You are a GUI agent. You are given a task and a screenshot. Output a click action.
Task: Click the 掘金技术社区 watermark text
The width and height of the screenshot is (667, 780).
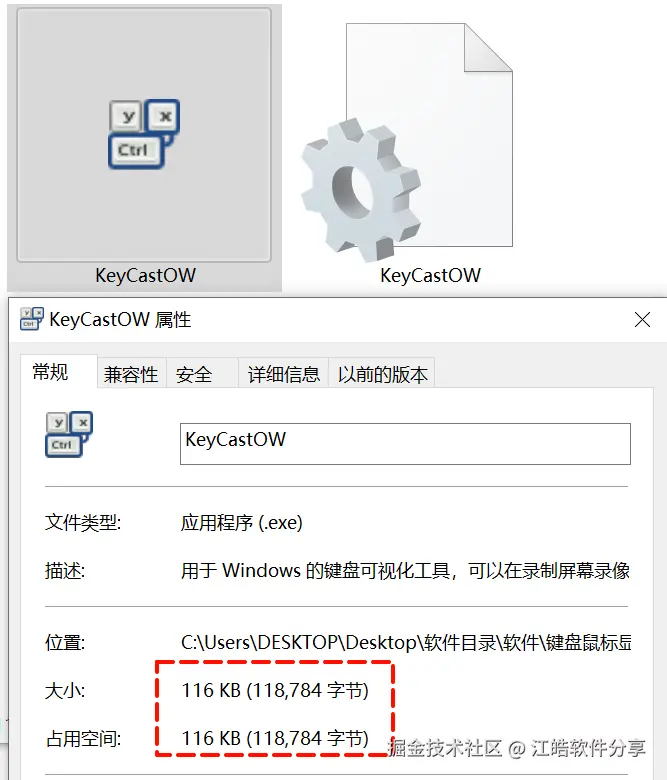[445, 748]
